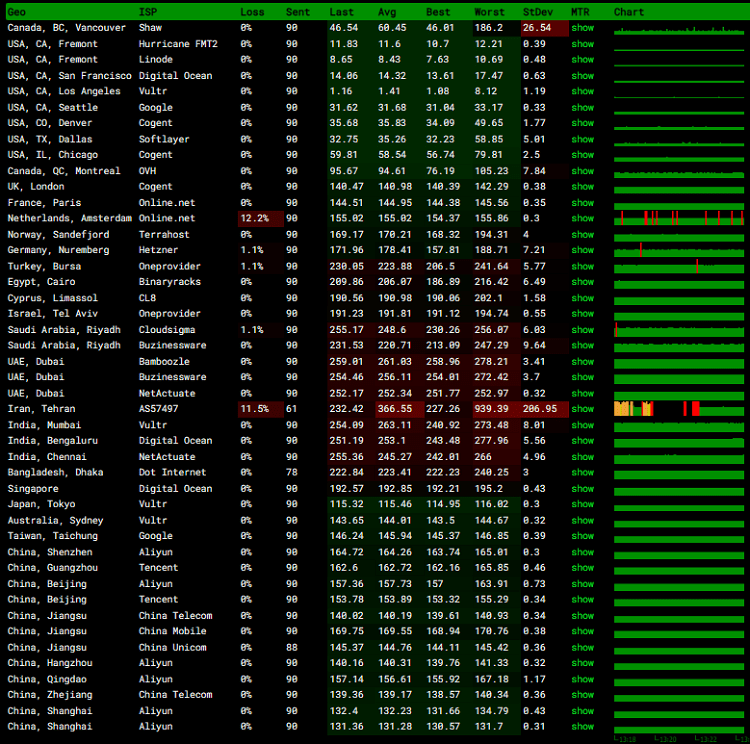Show MTR for Saudi Arabia Cloudsigma row
750x744 pixels.
582,330
